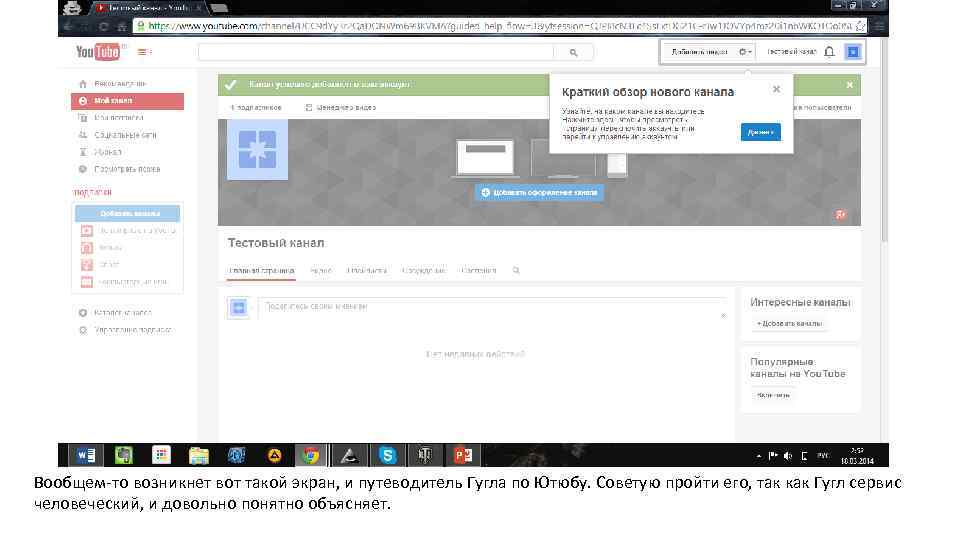The image size is (960, 540).
Task: Click the small avatar beside comment field
Action: (x=239, y=308)
